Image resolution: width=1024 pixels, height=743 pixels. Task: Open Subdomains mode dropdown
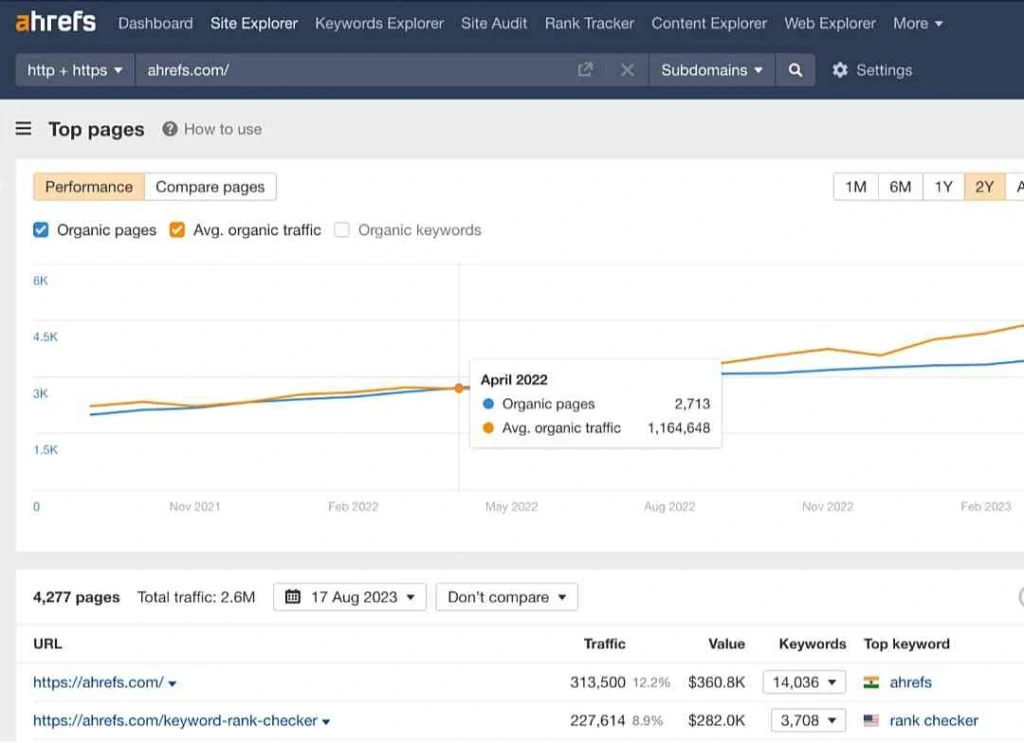pyautogui.click(x=711, y=70)
